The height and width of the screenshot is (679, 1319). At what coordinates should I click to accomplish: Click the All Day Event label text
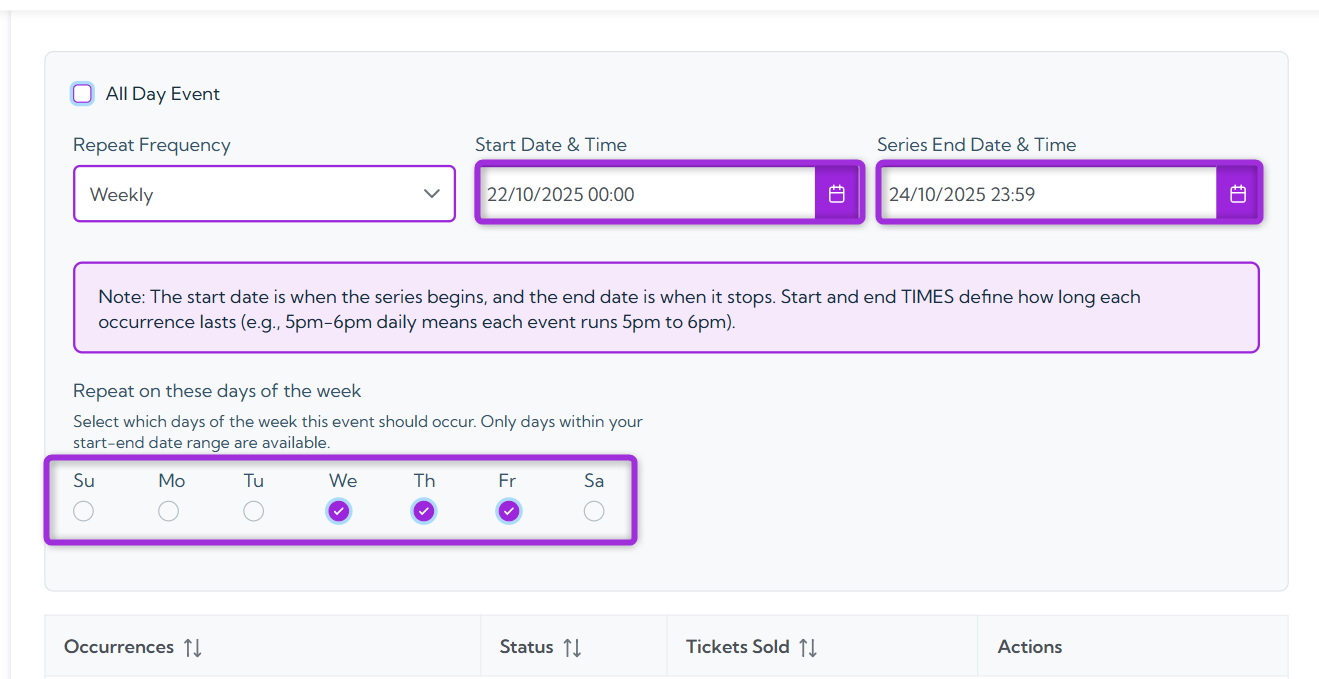click(163, 94)
